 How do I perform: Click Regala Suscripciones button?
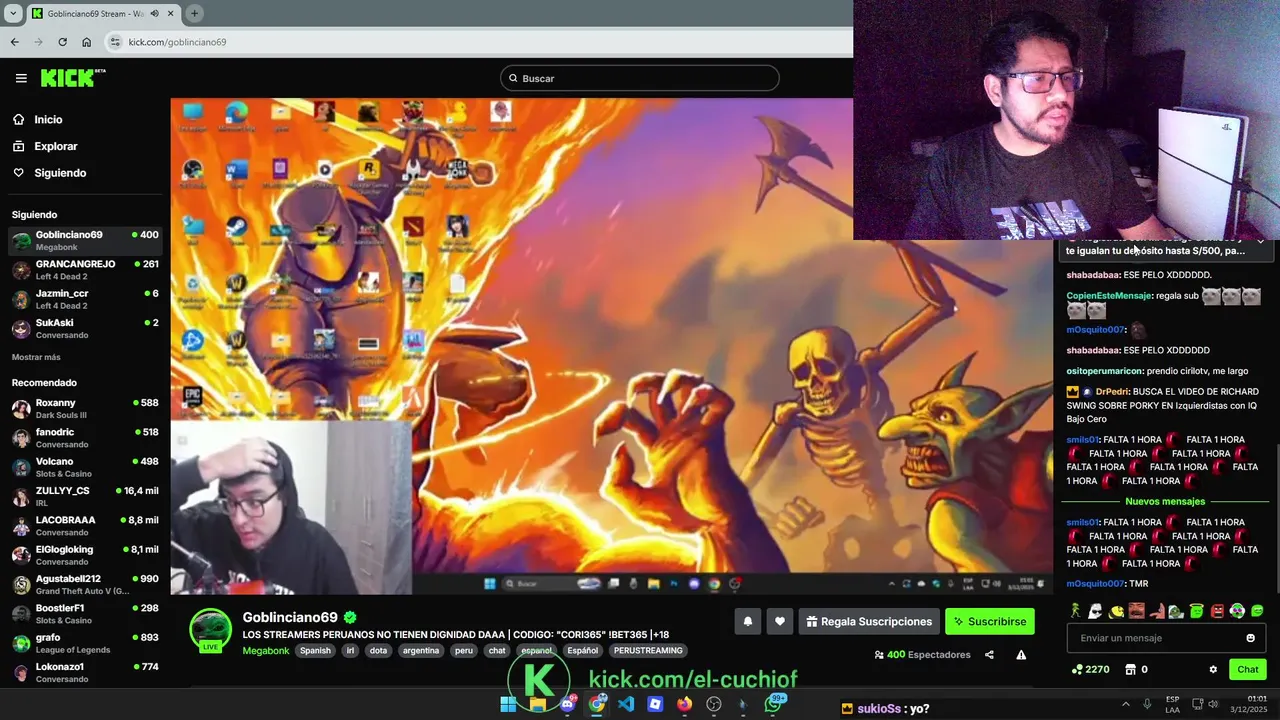(868, 621)
